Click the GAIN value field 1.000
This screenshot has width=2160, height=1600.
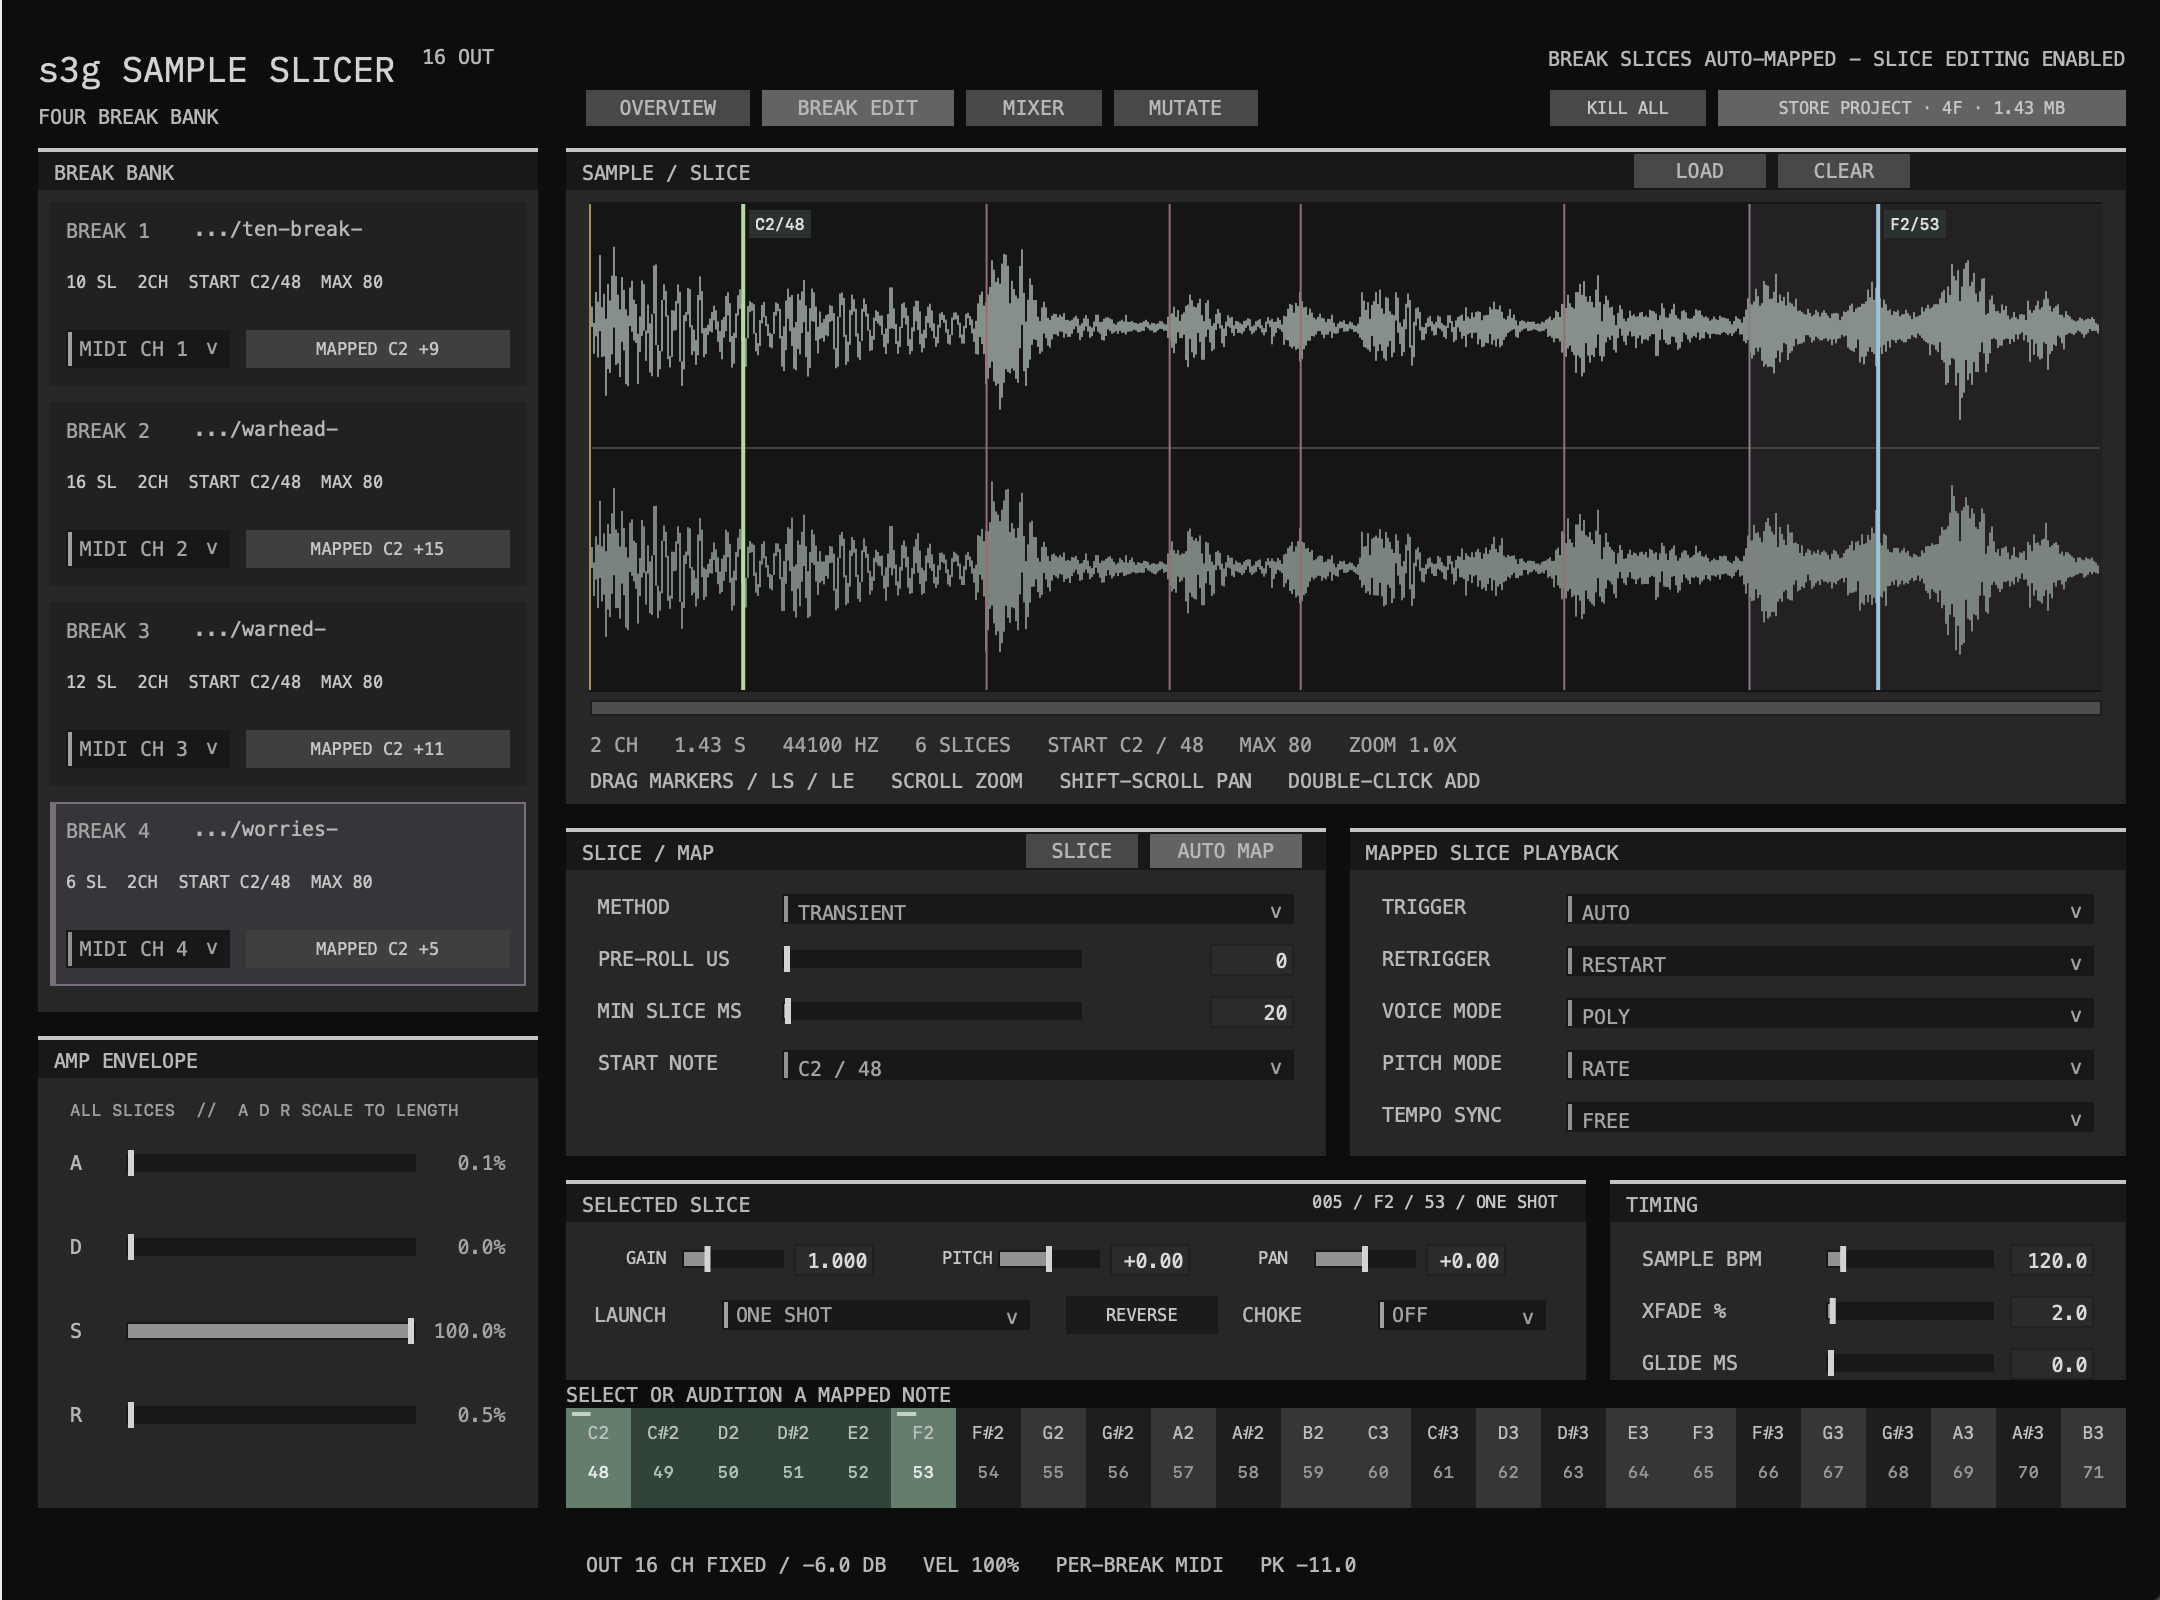click(834, 1260)
